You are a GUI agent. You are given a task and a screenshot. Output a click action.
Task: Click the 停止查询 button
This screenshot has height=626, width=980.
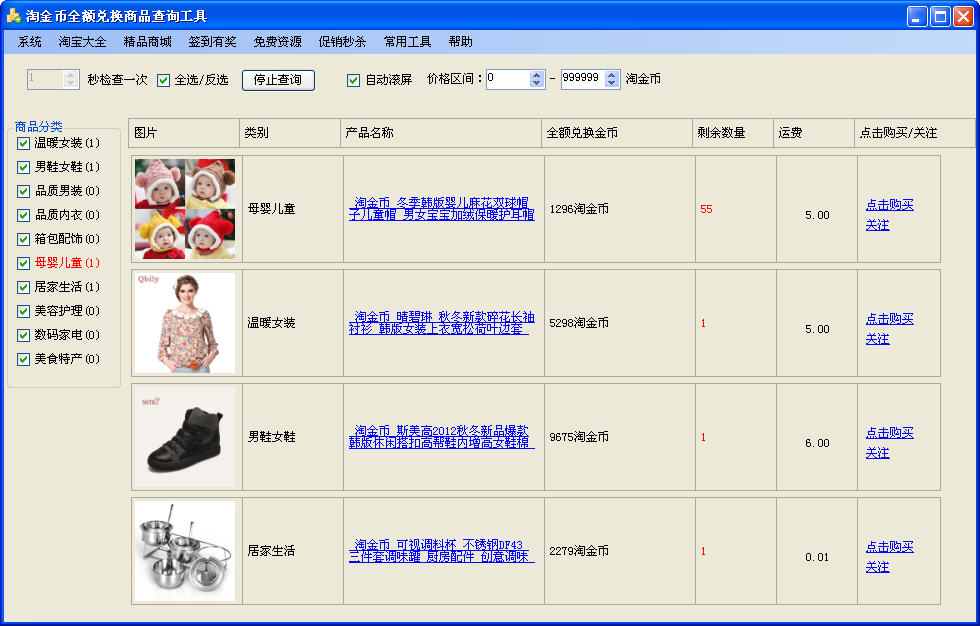(x=278, y=80)
